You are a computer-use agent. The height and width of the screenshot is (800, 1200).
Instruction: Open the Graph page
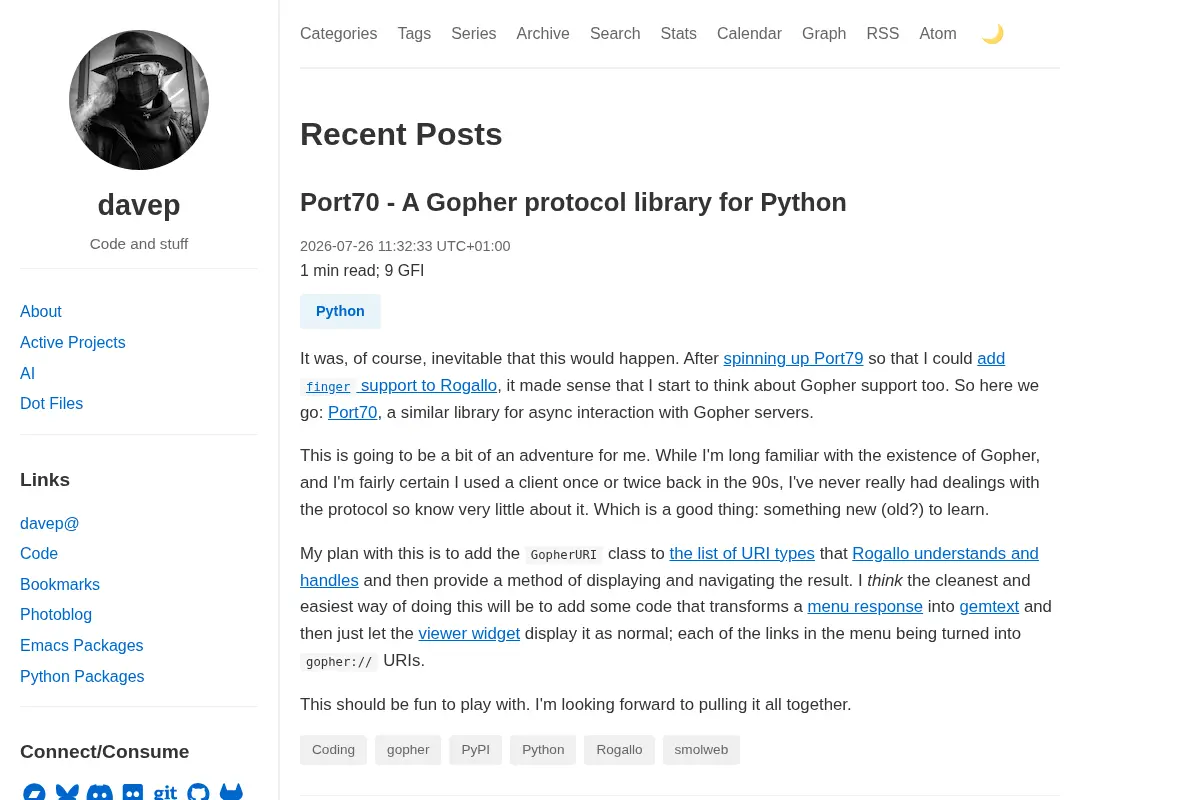coord(824,34)
